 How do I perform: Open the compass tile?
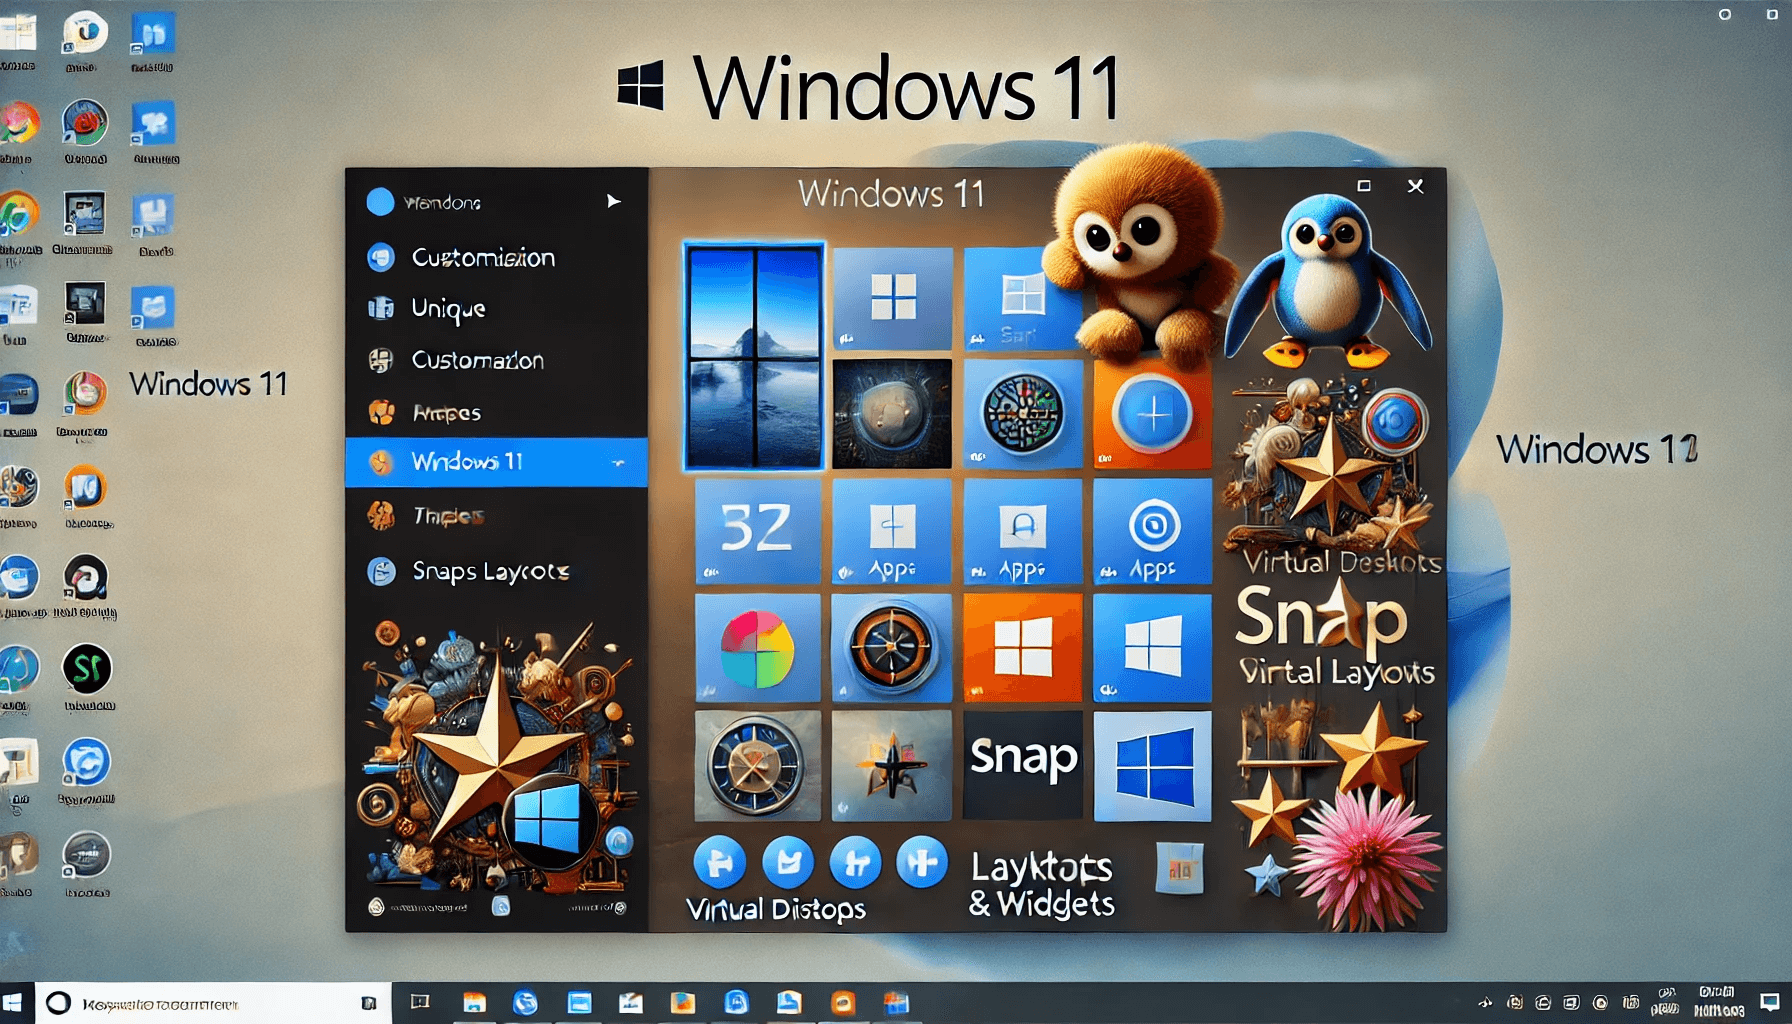[x=892, y=648]
